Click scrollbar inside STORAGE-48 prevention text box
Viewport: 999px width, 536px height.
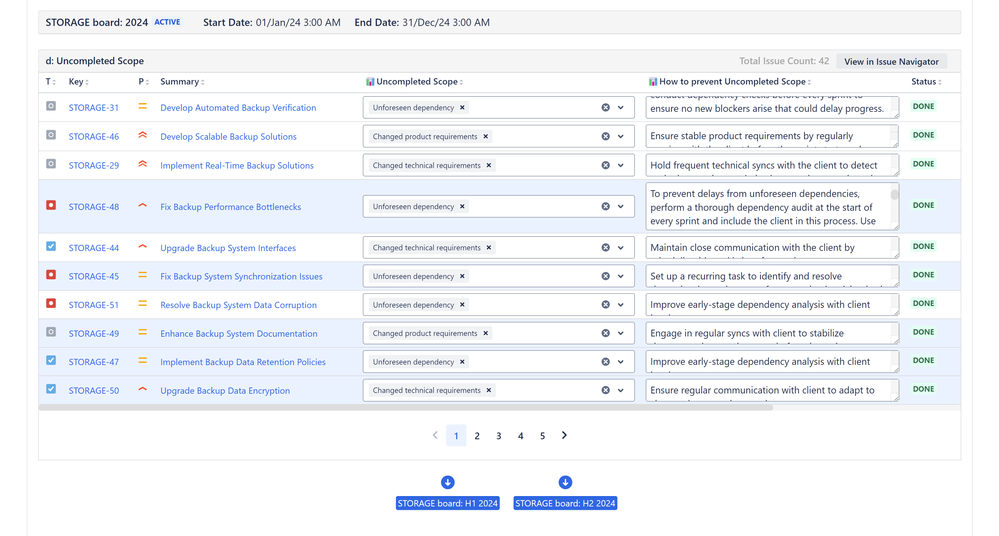[895, 194]
